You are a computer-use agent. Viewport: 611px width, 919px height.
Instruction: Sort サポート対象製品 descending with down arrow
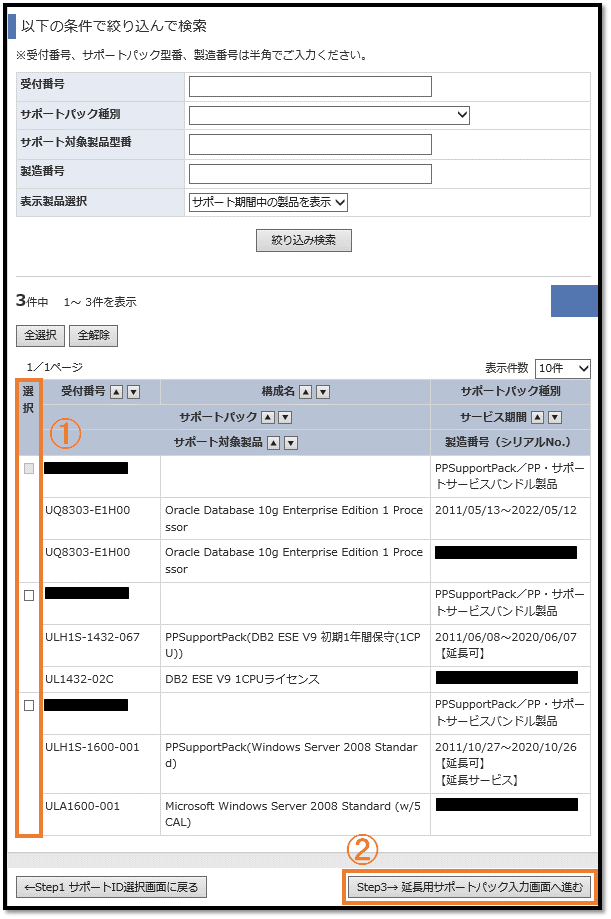(291, 443)
